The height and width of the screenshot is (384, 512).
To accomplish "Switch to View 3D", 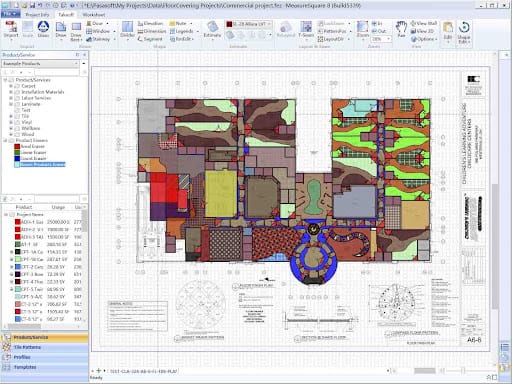I will pyautogui.click(x=423, y=31).
